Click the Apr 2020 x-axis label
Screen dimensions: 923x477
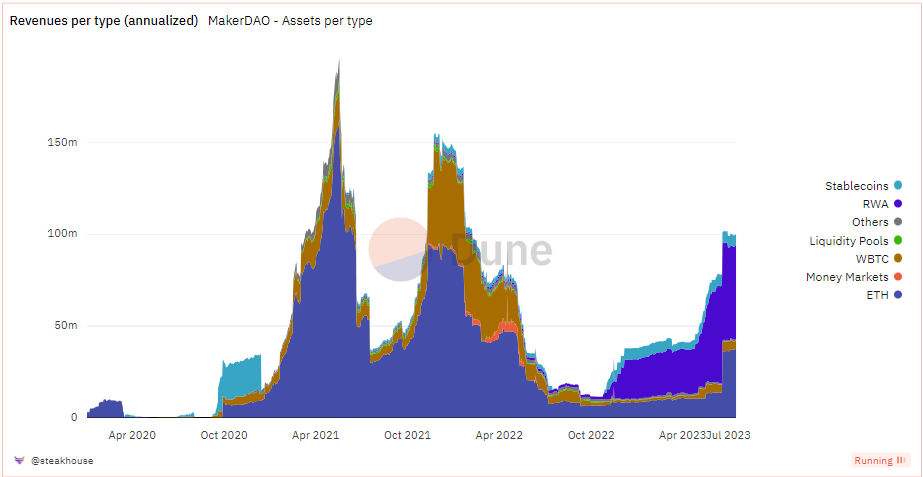[x=133, y=435]
